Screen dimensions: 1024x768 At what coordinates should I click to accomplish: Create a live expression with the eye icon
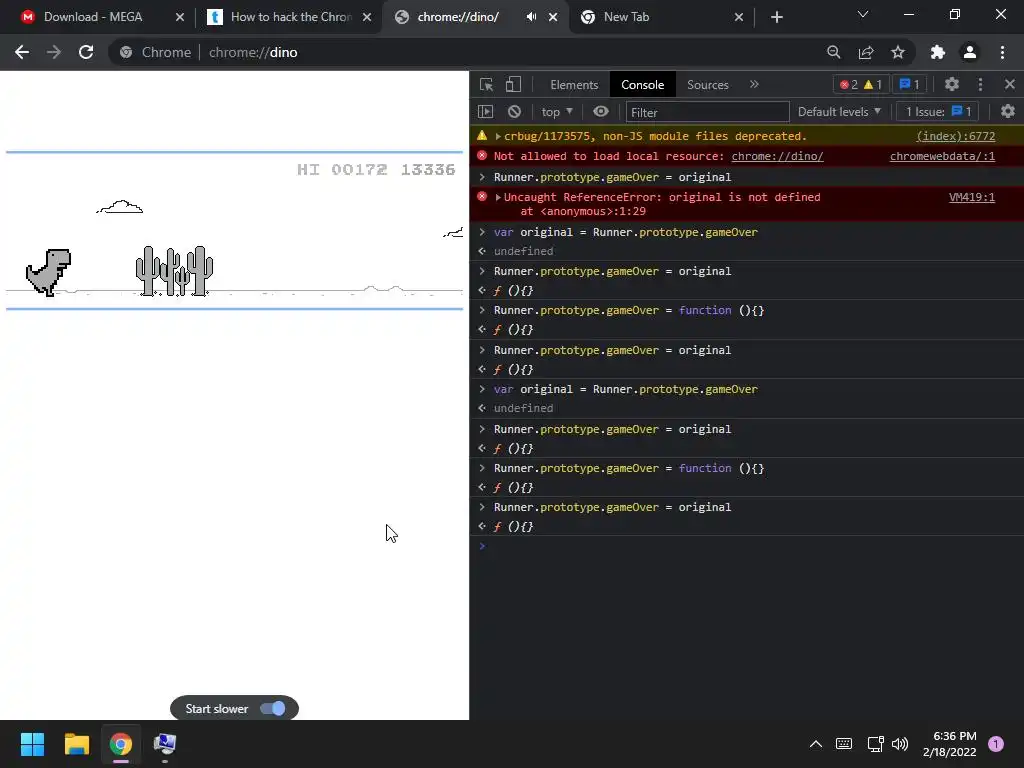pos(601,112)
